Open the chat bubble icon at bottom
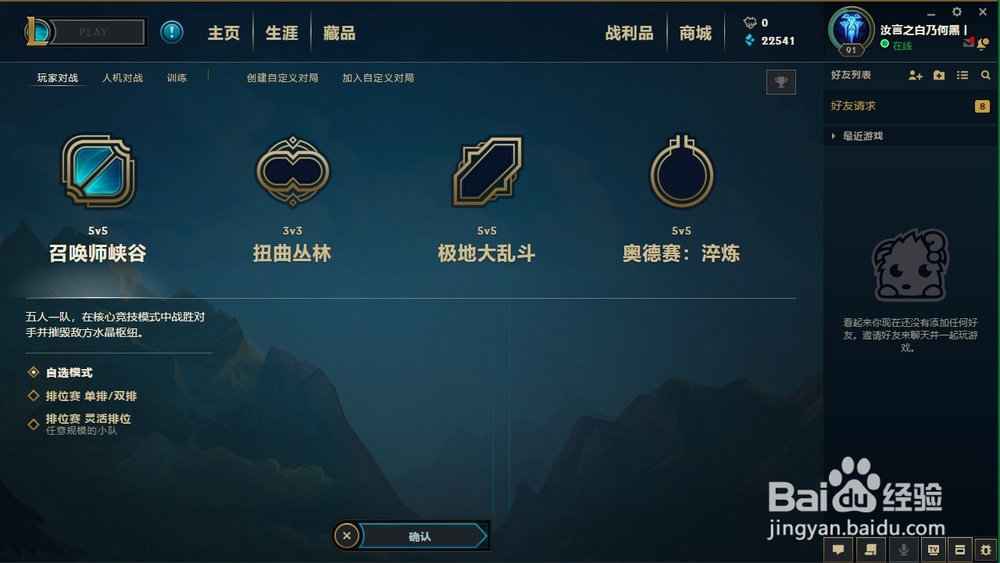 (x=838, y=549)
